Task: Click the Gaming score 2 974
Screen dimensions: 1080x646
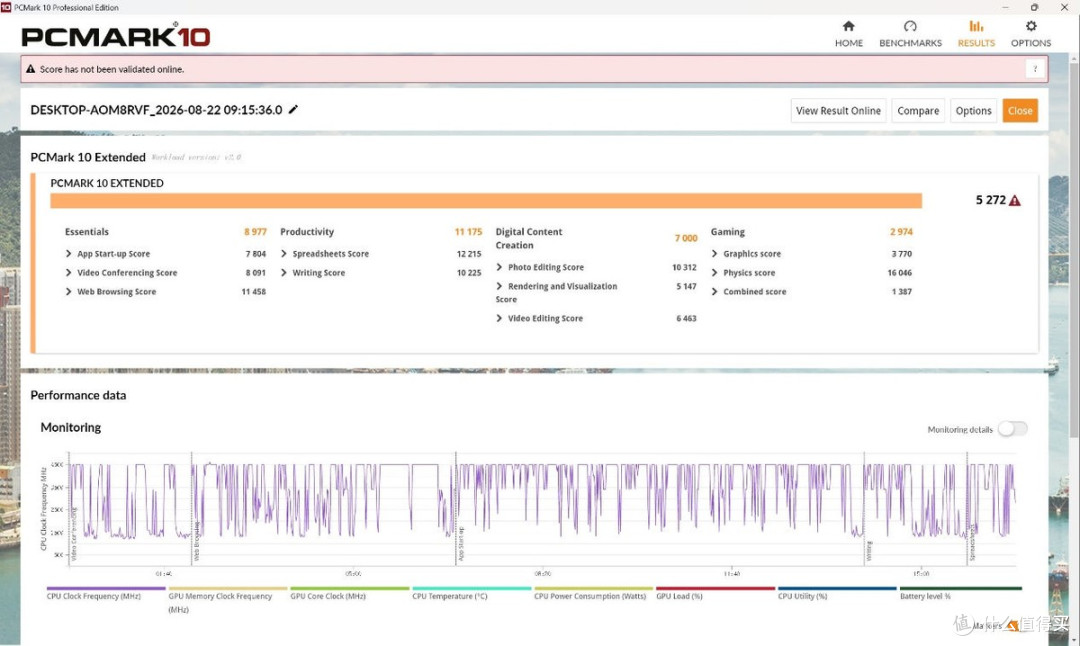Action: coord(901,232)
